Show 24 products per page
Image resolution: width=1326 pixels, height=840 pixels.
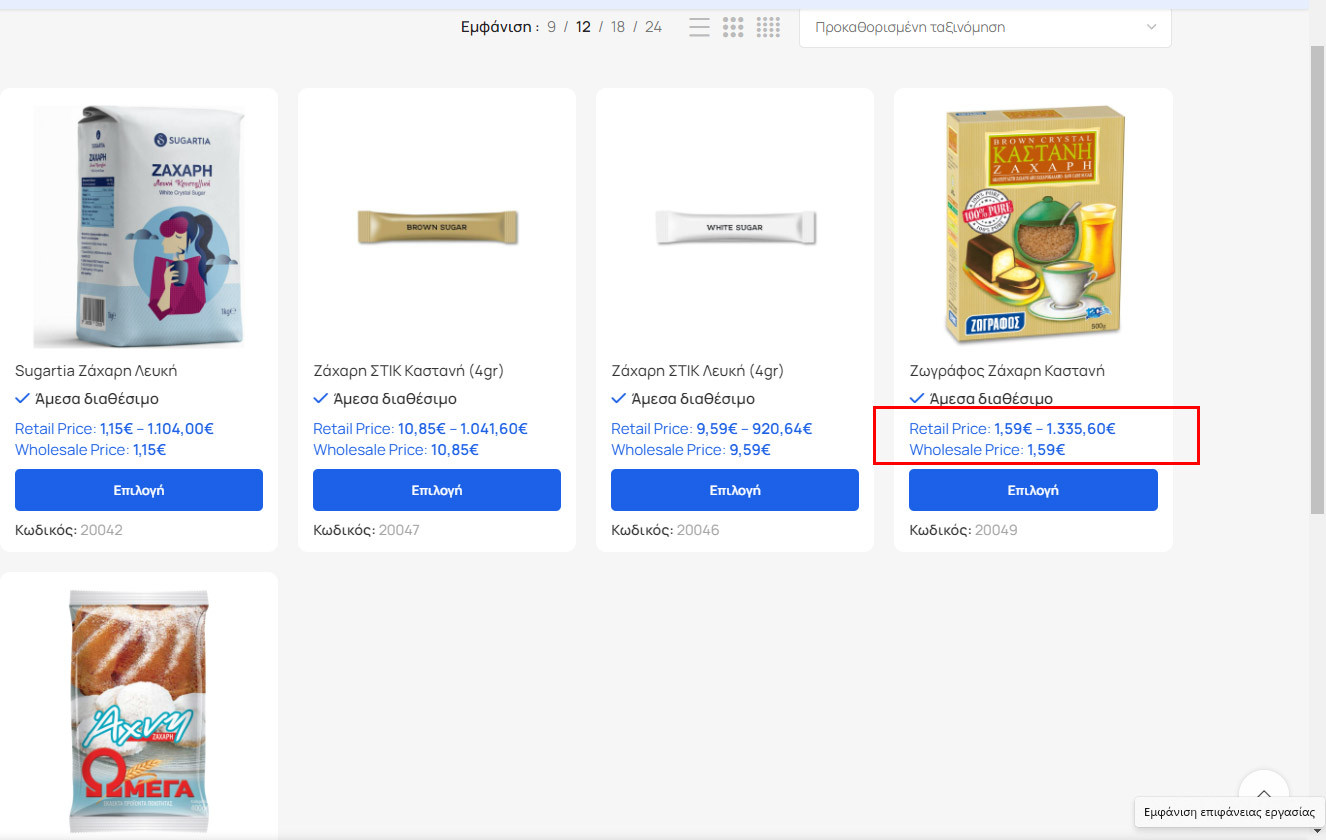coord(653,27)
